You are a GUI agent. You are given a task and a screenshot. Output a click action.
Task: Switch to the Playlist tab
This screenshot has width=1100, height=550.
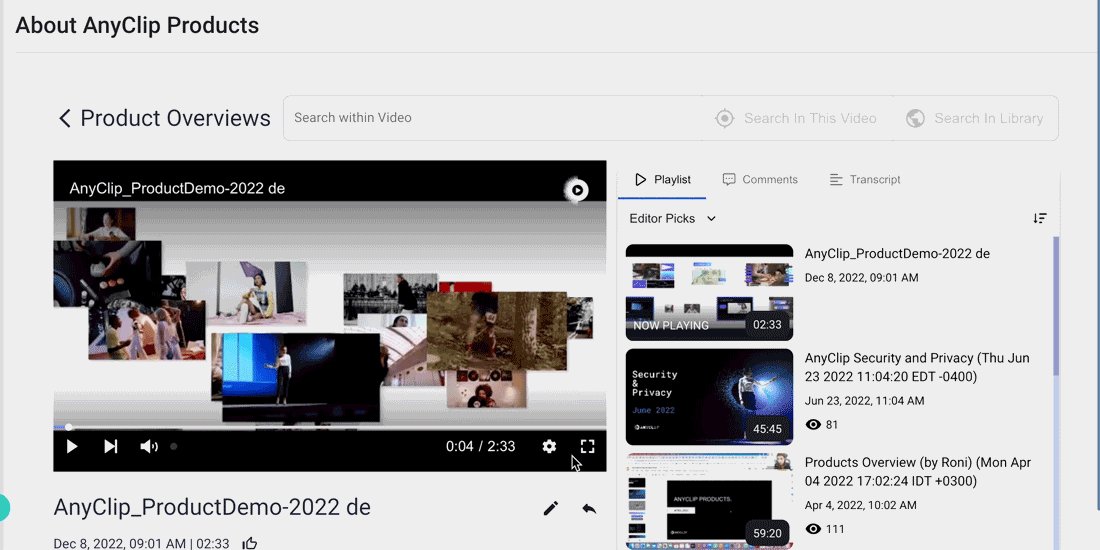coord(662,180)
